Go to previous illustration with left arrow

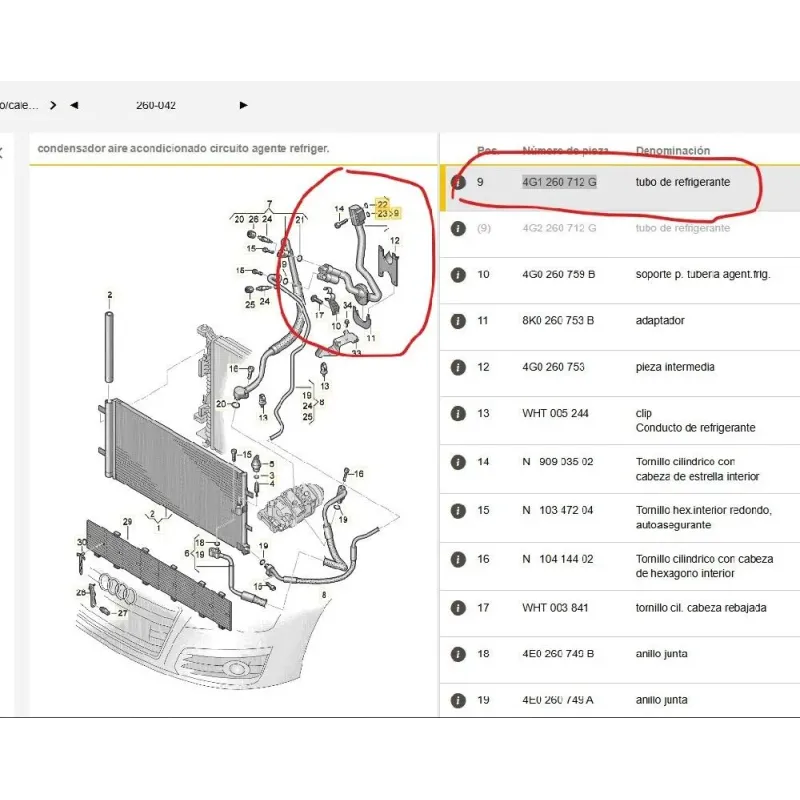(74, 105)
